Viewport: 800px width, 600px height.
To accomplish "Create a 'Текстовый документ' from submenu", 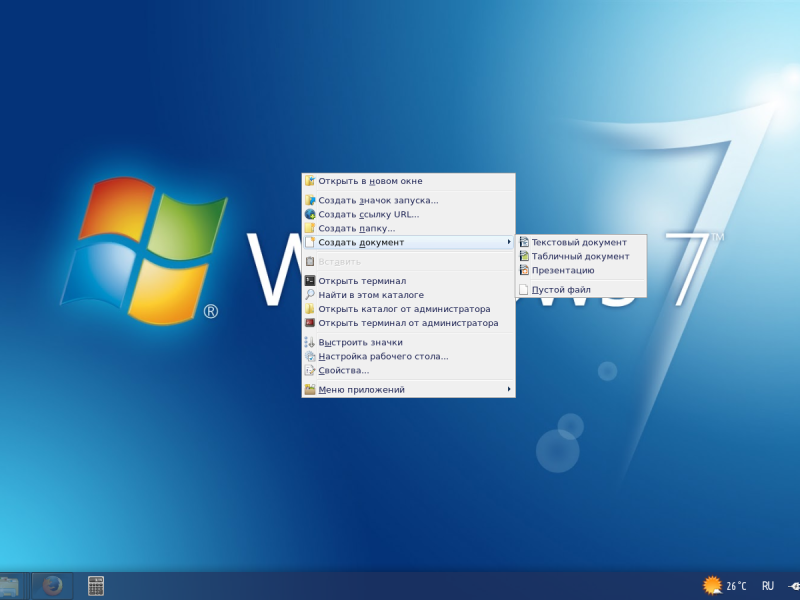I will coord(581,242).
